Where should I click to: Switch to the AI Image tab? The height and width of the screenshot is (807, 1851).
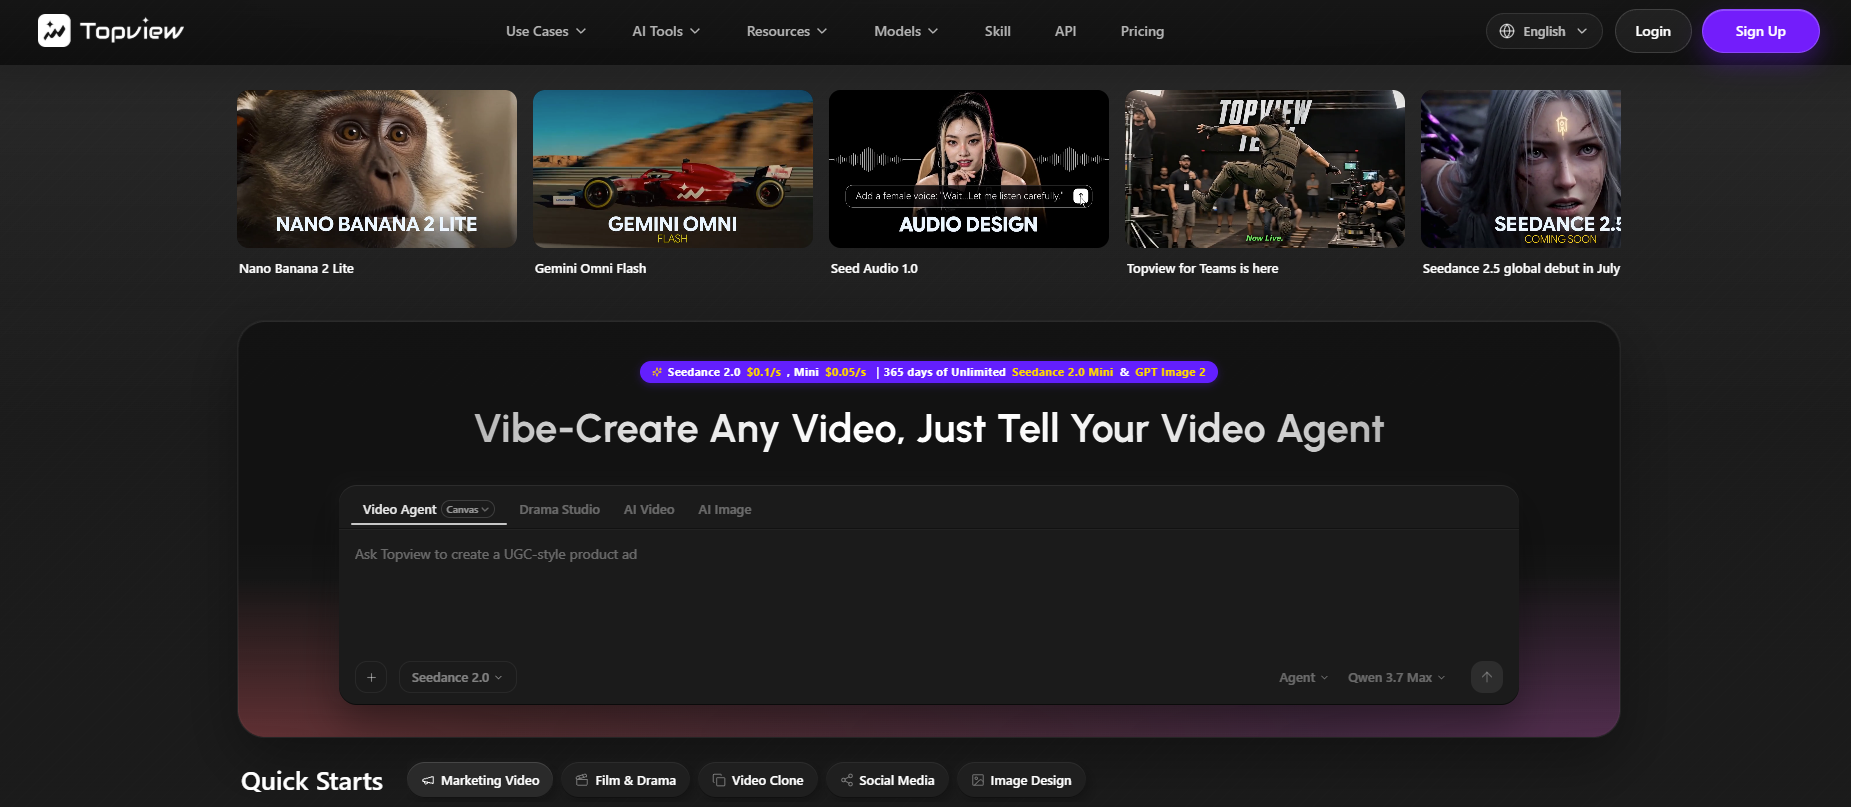click(725, 509)
